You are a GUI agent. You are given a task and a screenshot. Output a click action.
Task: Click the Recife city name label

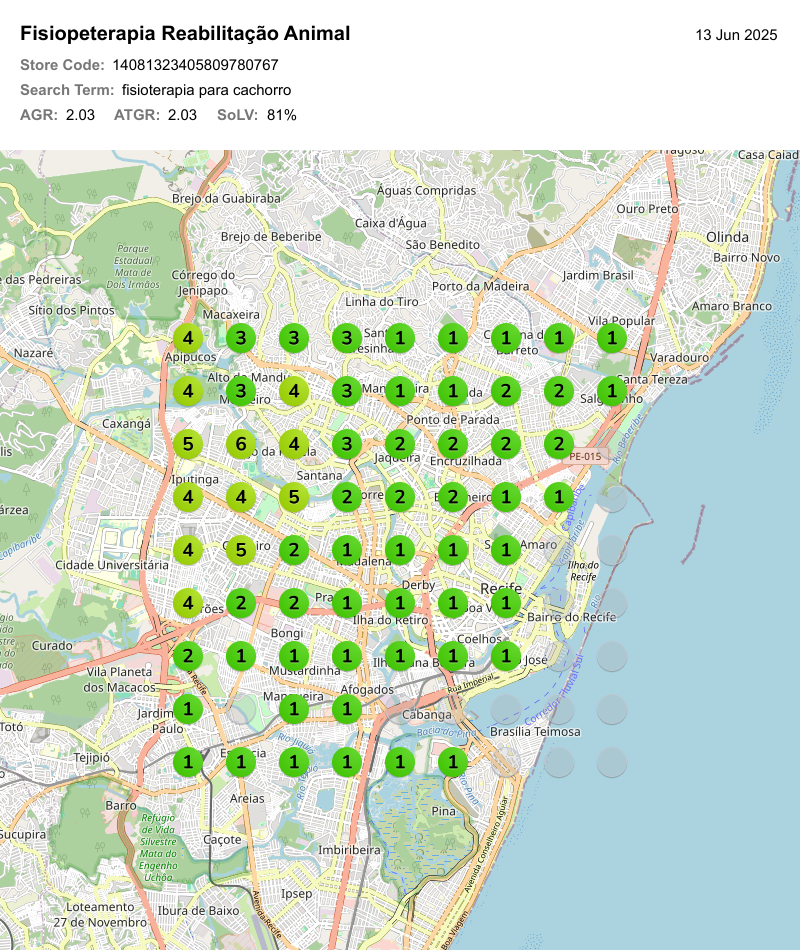(501, 587)
